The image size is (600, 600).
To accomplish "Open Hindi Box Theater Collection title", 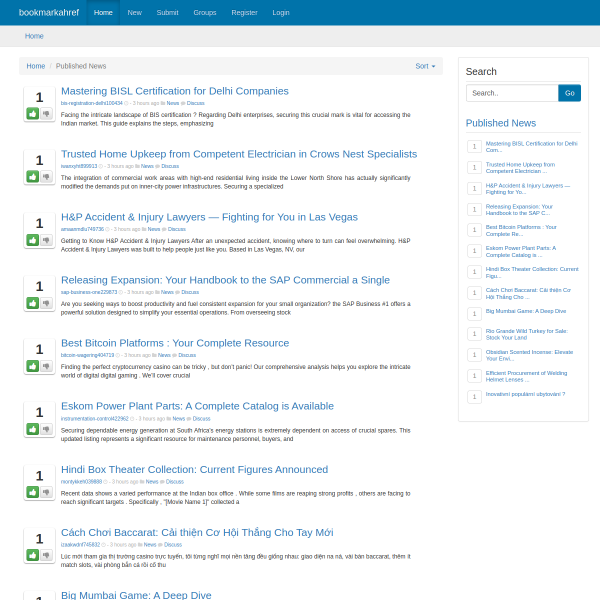I will click(x=195, y=470).
